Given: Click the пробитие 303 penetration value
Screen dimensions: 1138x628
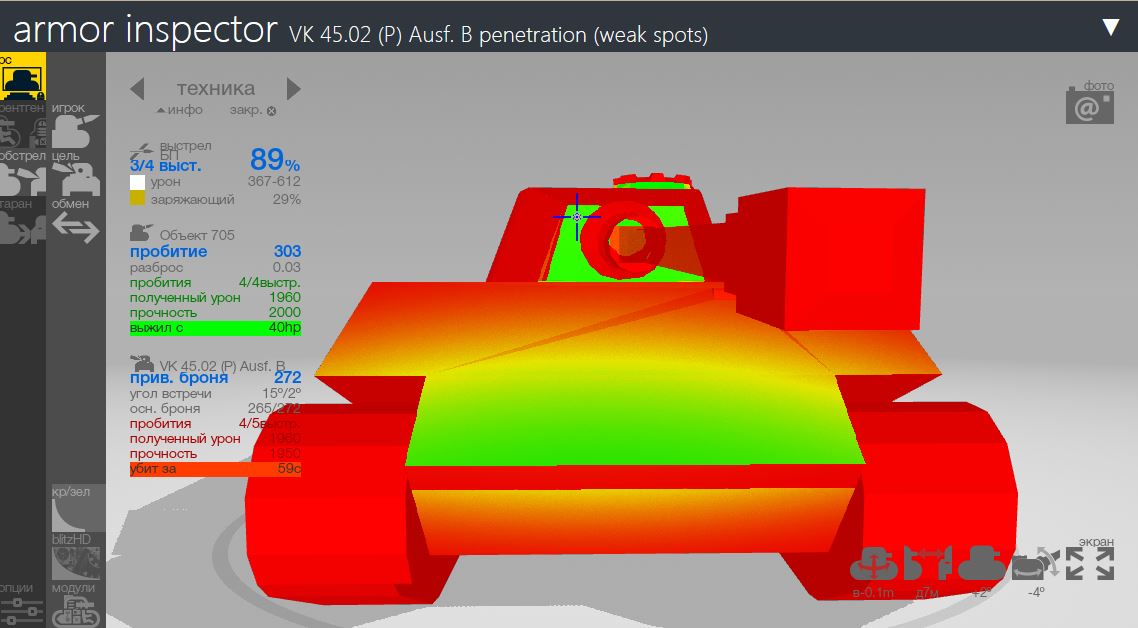Looking at the screenshot, I should click(x=216, y=251).
